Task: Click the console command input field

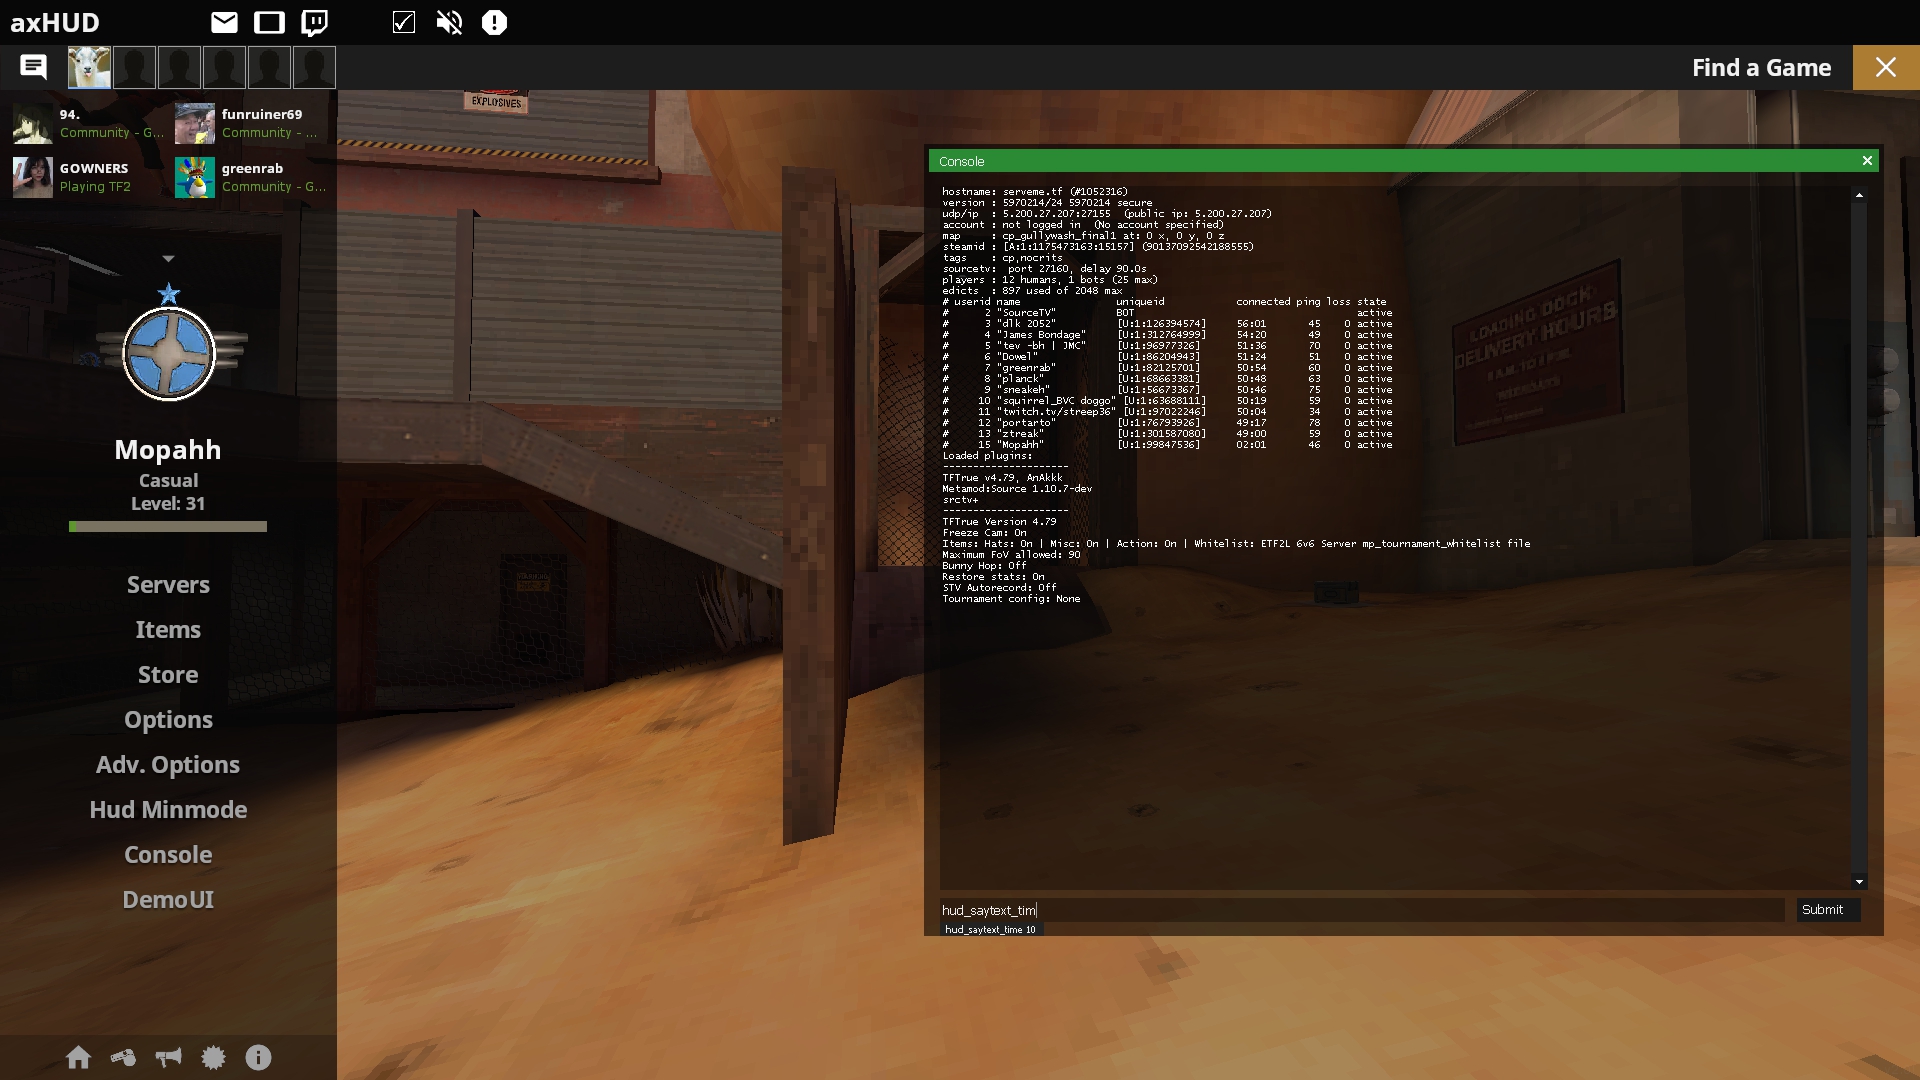Action: pyautogui.click(x=1362, y=910)
